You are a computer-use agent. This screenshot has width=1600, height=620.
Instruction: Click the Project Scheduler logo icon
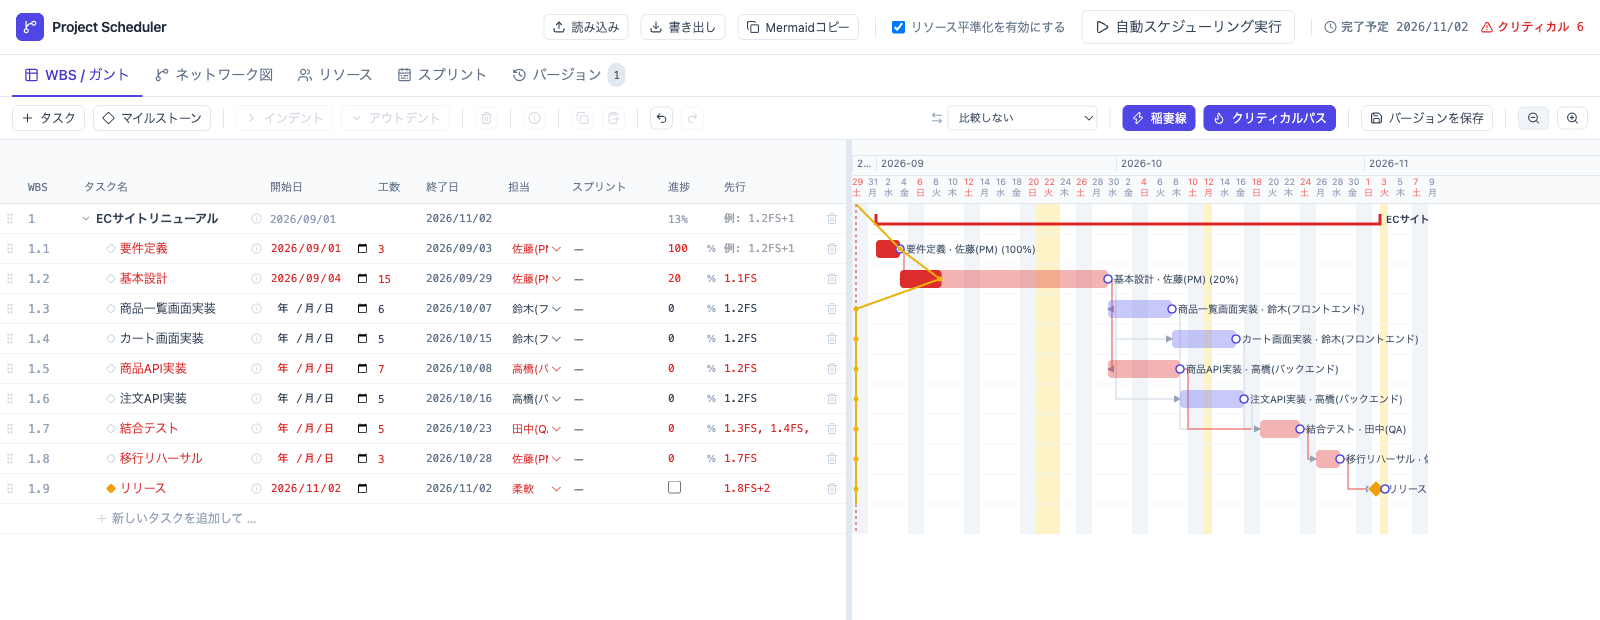pos(30,27)
